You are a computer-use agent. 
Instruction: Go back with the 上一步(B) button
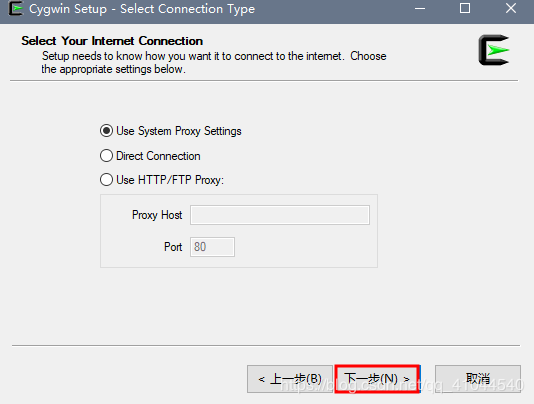point(290,379)
